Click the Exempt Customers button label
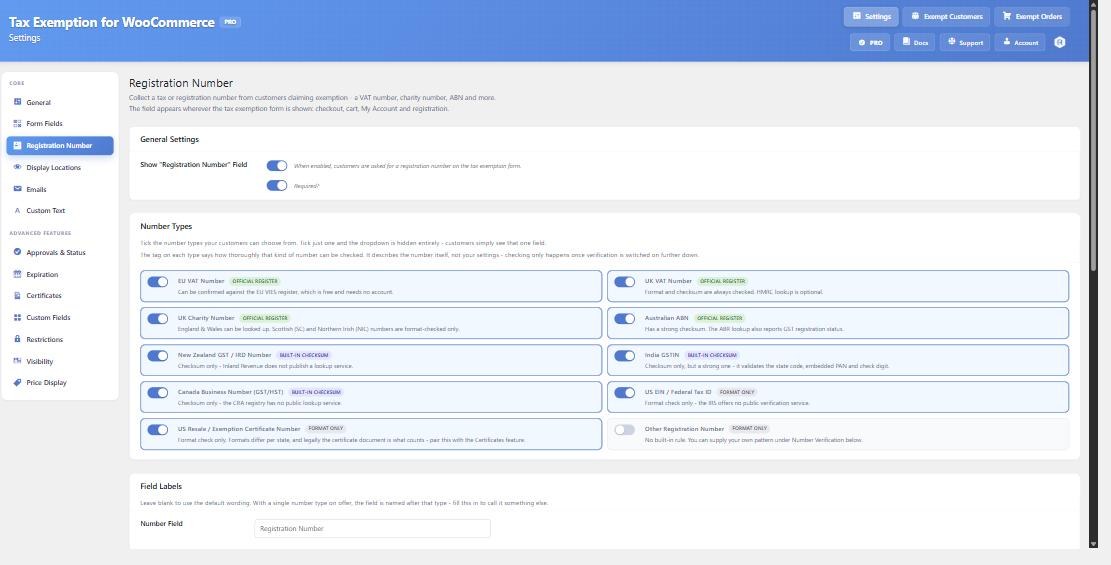Viewport: 1111px width, 565px height. 953,16
